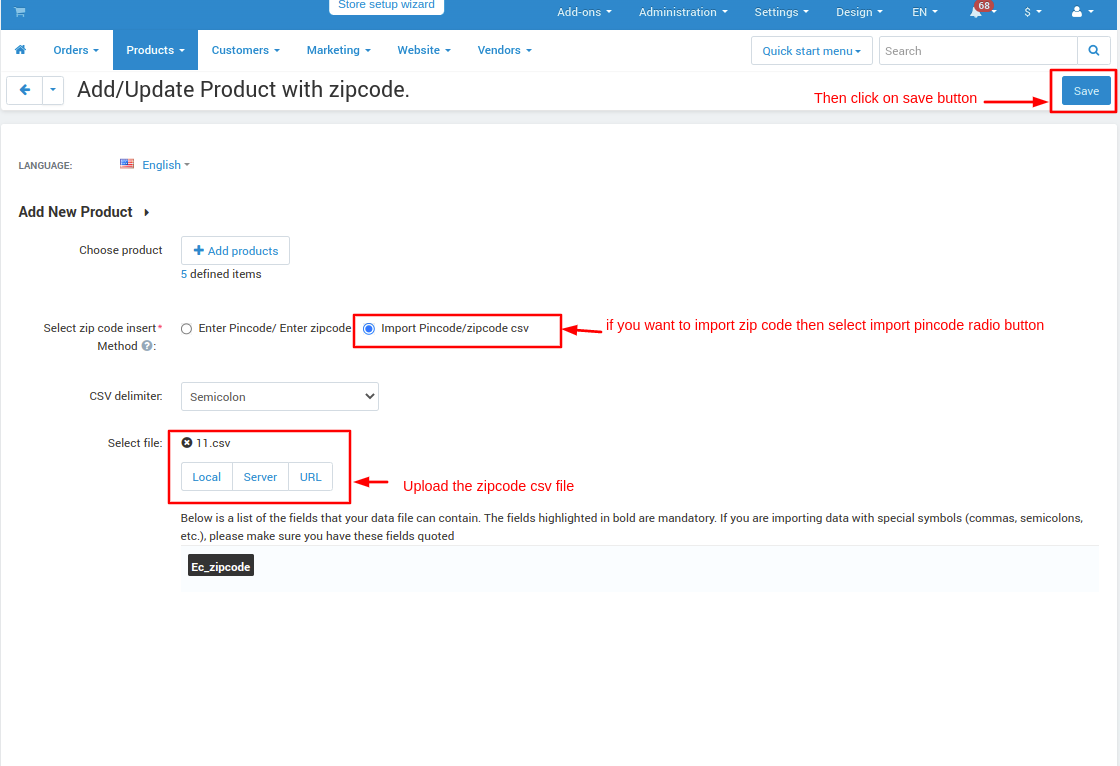Screen dimensions: 1120x766
Task: Open the CSV delimiter Semicolon dropdown
Action: [x=279, y=397]
